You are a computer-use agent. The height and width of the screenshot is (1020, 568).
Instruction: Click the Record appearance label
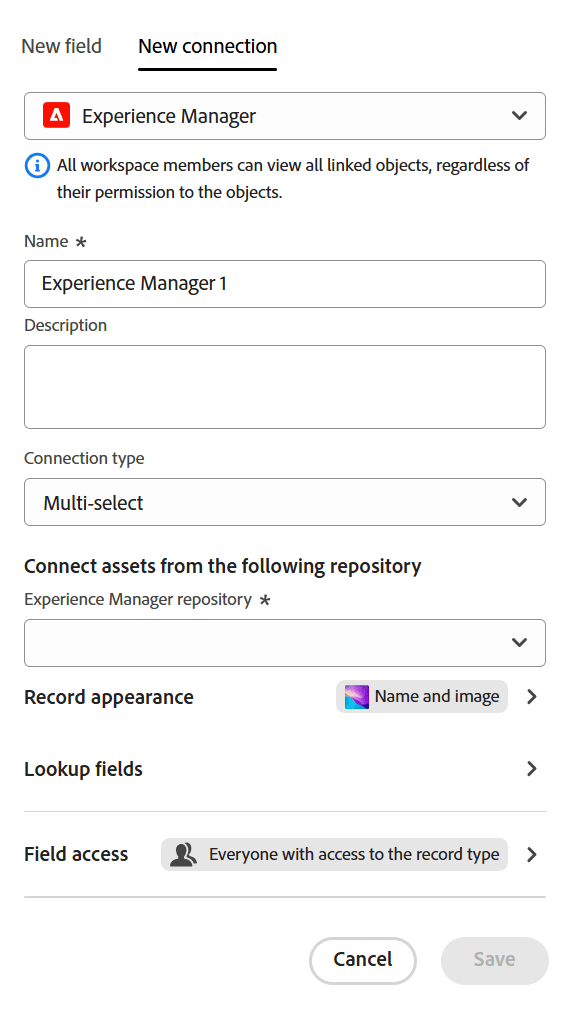pyautogui.click(x=109, y=697)
